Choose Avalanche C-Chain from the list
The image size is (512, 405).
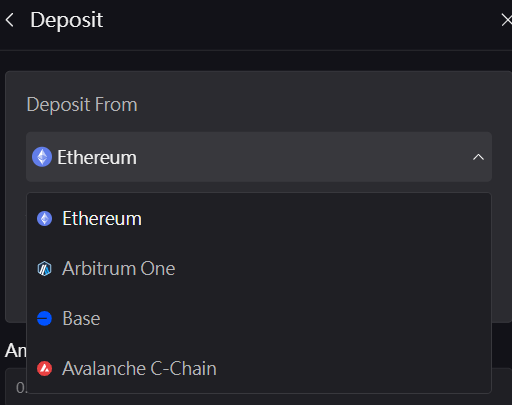point(259,369)
